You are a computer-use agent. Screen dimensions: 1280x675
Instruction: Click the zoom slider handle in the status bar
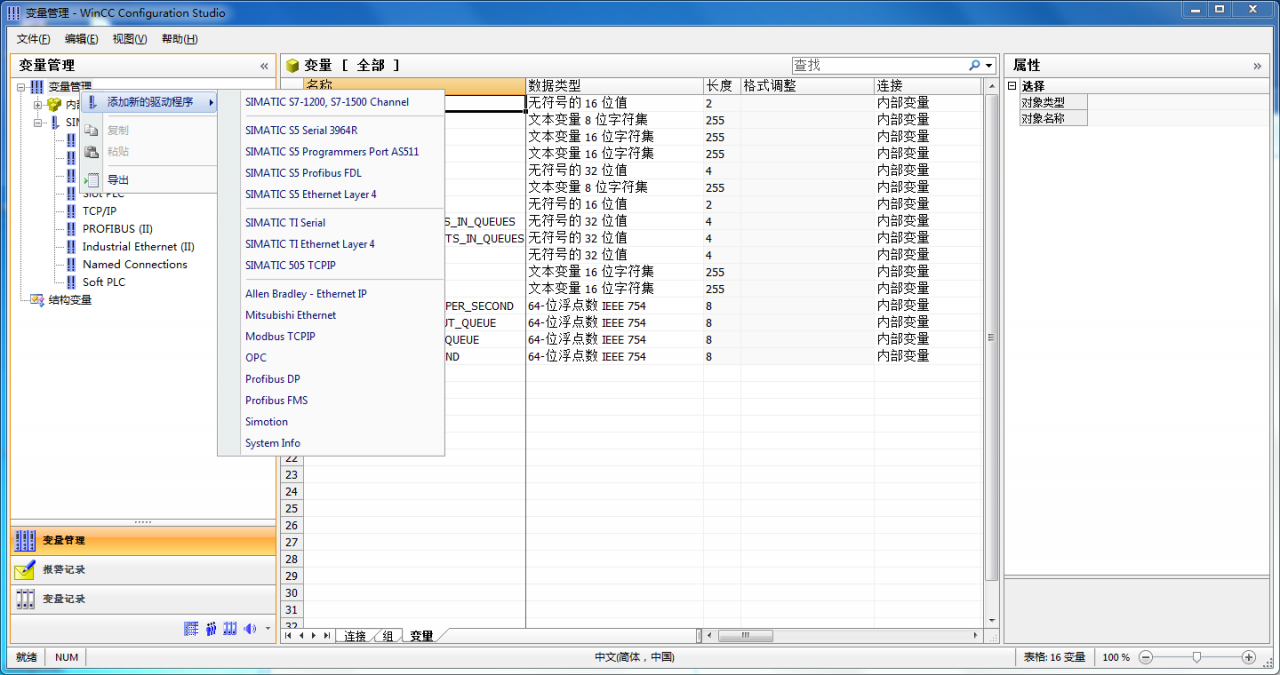point(1197,657)
